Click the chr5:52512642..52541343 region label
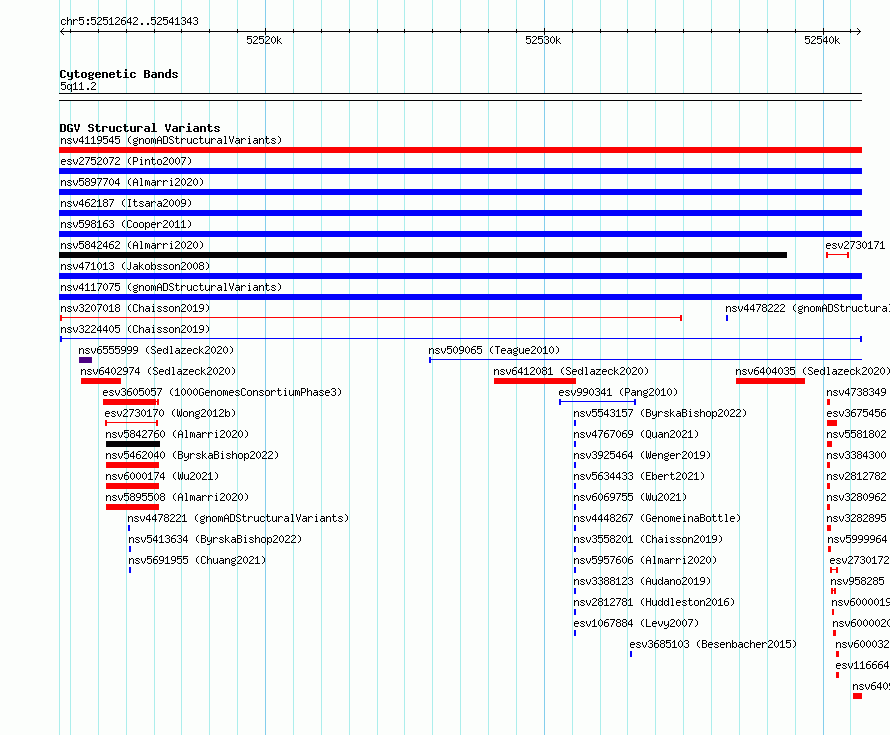This screenshot has width=890, height=735. tap(129, 22)
